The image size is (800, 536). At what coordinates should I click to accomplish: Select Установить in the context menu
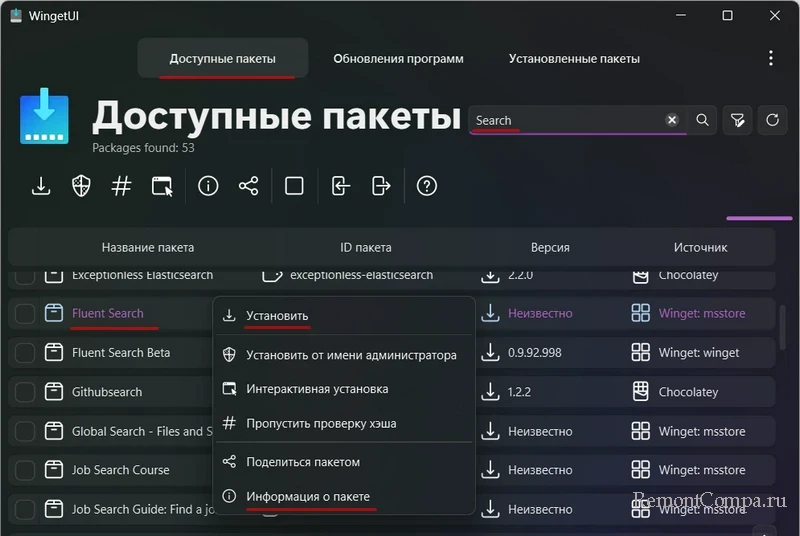pos(277,316)
